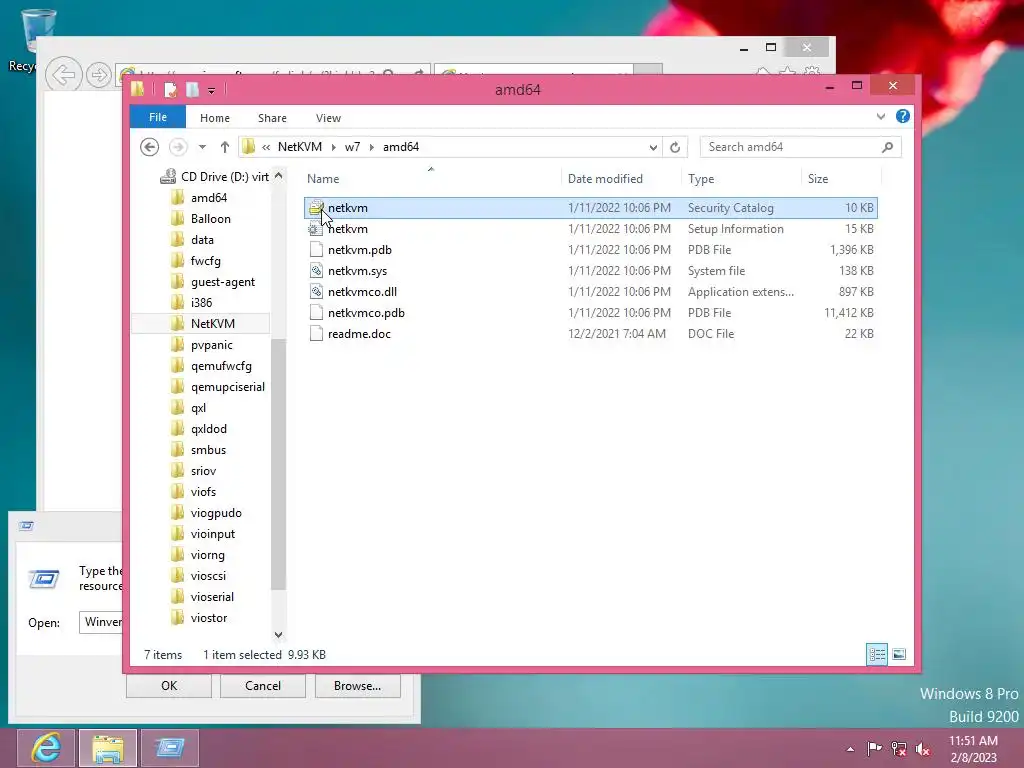Select the netkvm.pdb file icon

(316, 249)
